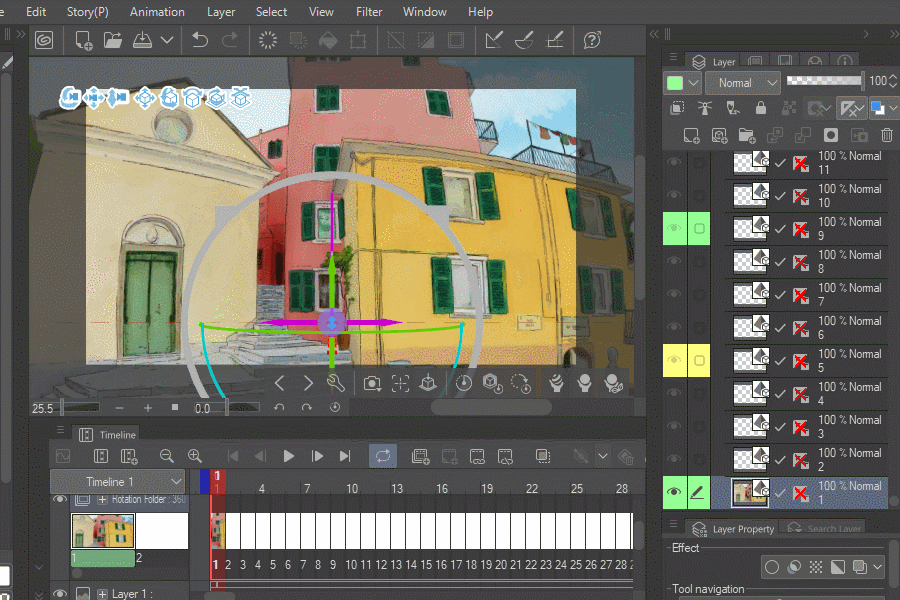Toggle the visibility eye of layer 9
Image resolution: width=900 pixels, height=600 pixels.
click(674, 228)
